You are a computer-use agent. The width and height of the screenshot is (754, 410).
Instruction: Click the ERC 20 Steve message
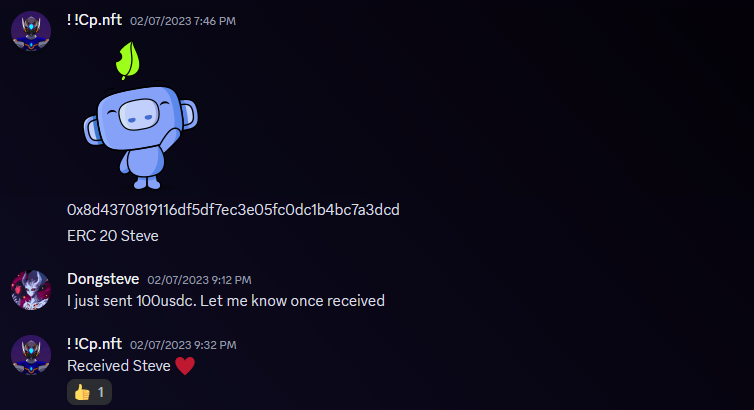113,236
